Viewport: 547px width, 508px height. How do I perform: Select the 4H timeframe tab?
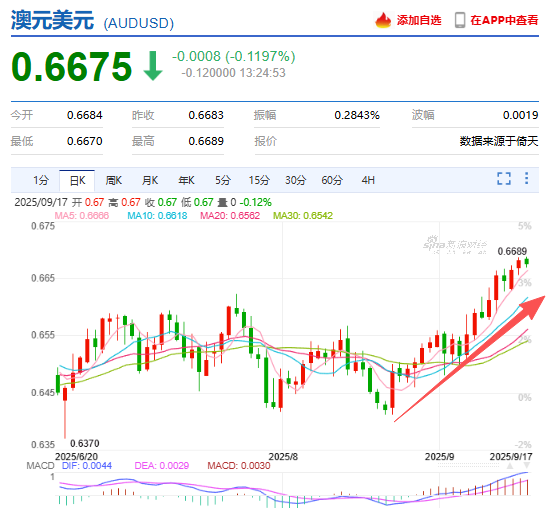pyautogui.click(x=368, y=180)
